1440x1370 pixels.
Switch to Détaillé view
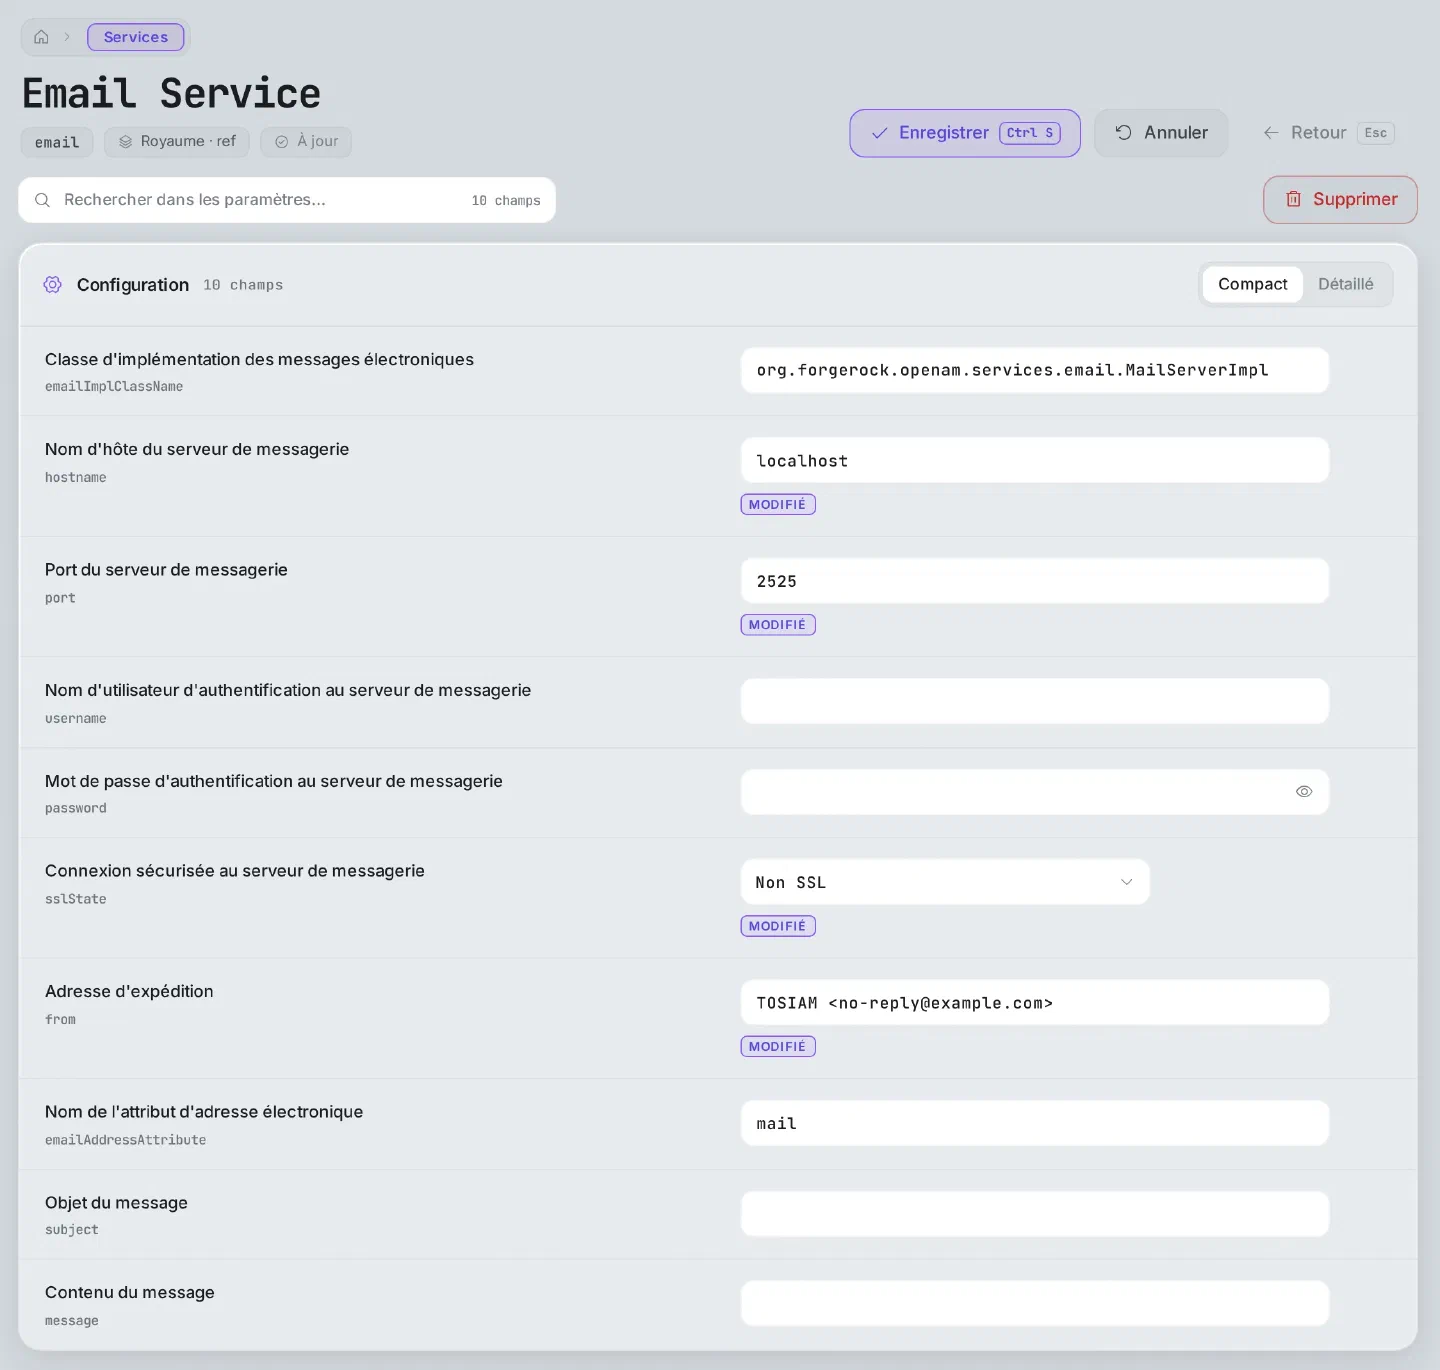point(1345,284)
